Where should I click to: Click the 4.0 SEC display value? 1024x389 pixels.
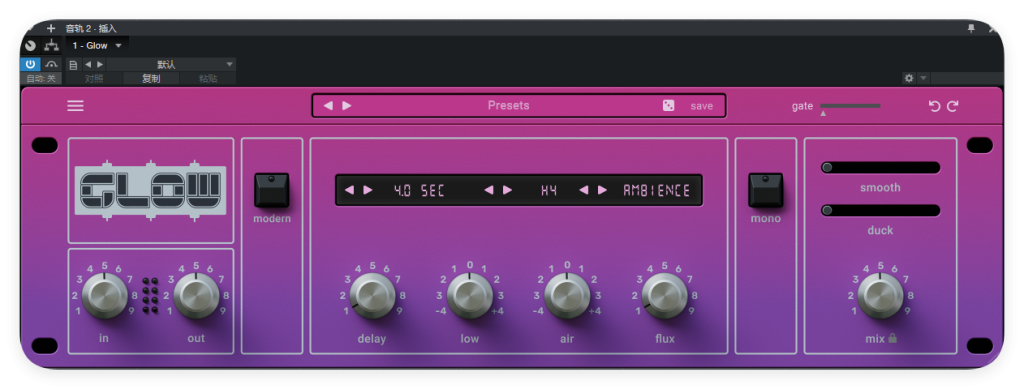(419, 191)
